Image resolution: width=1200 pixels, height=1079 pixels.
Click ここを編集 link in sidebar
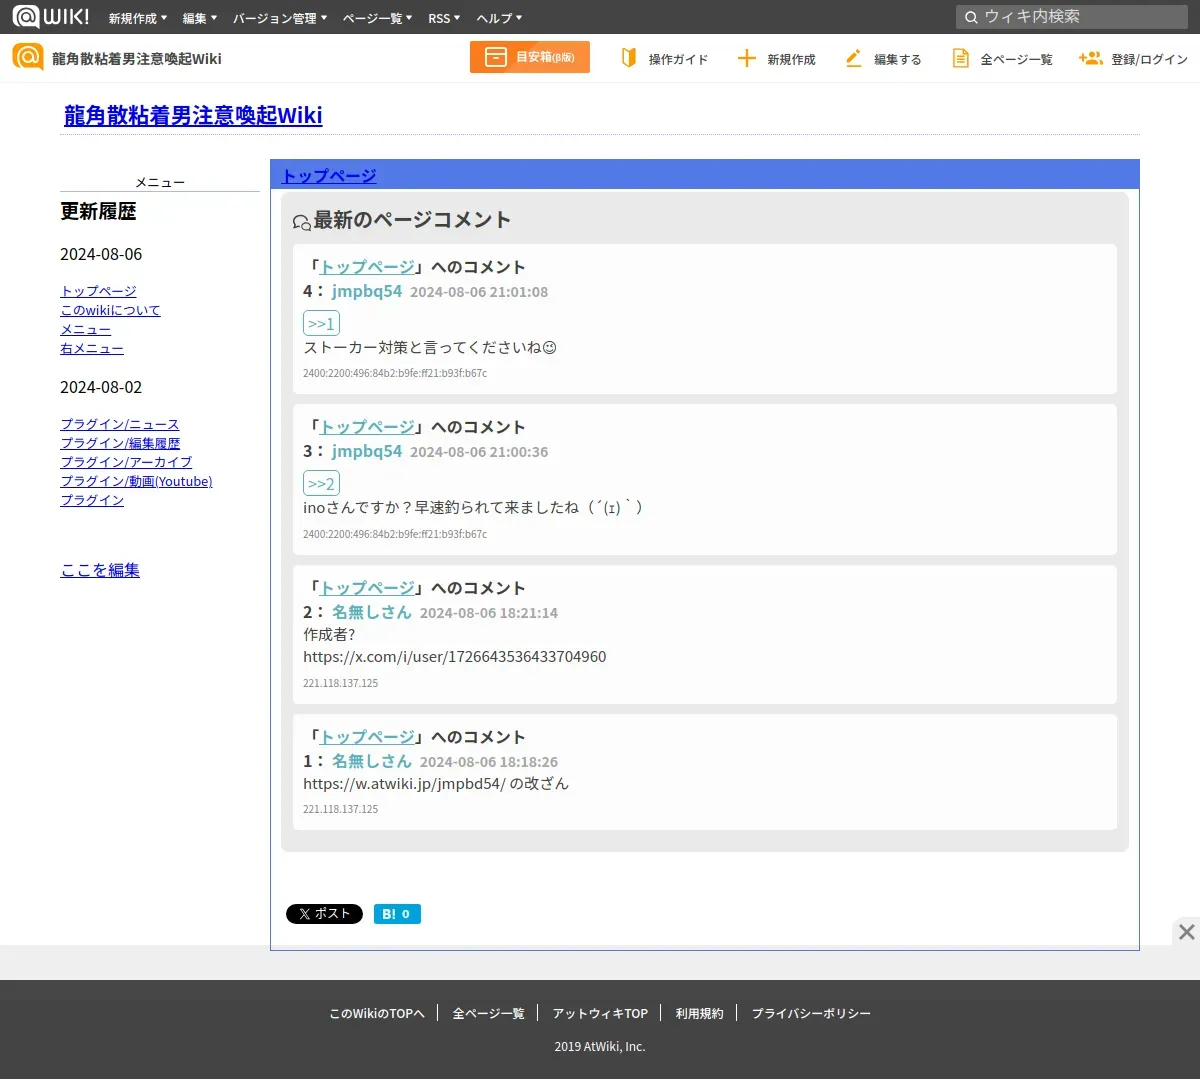[x=100, y=570]
